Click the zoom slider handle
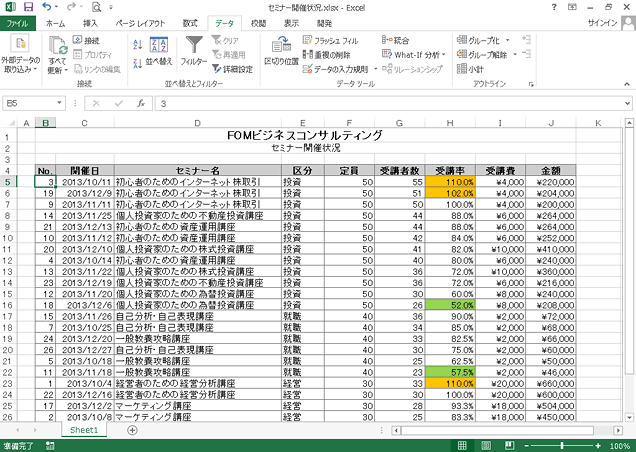This screenshot has width=636, height=452. pyautogui.click(x=562, y=446)
